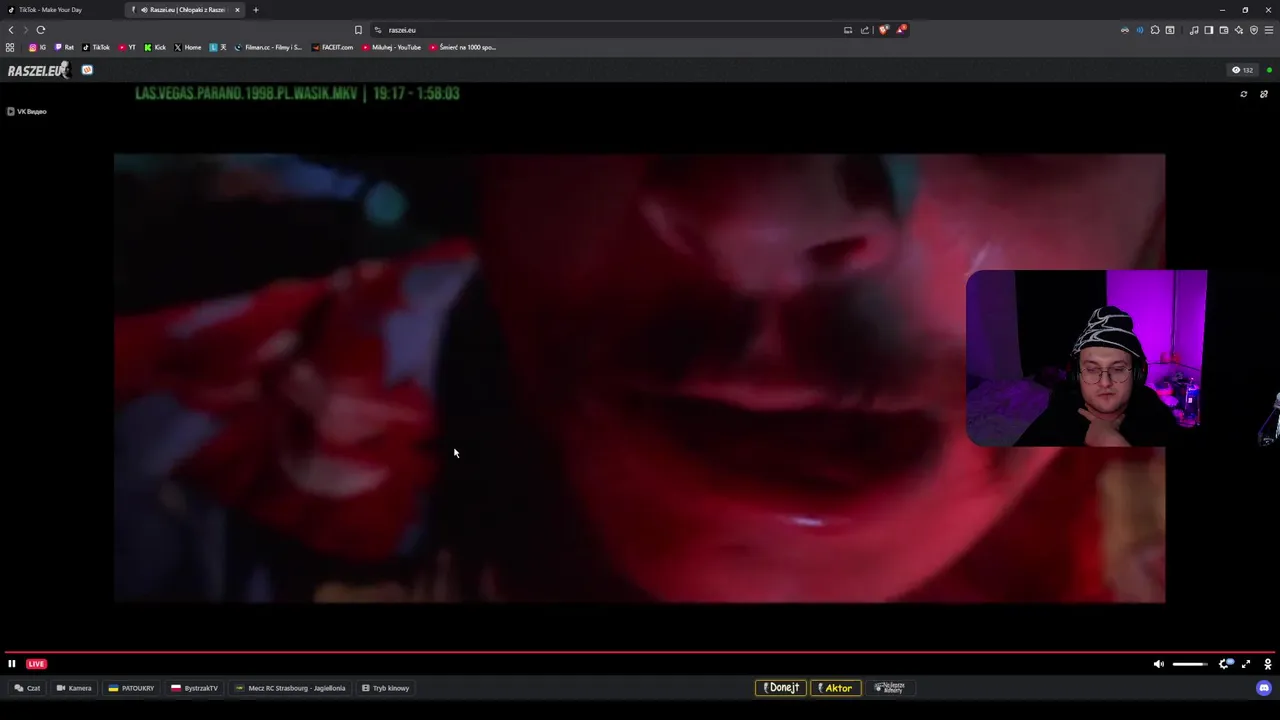Open the player settings gear icon
The width and height of the screenshot is (1280, 720).
pyautogui.click(x=1224, y=664)
